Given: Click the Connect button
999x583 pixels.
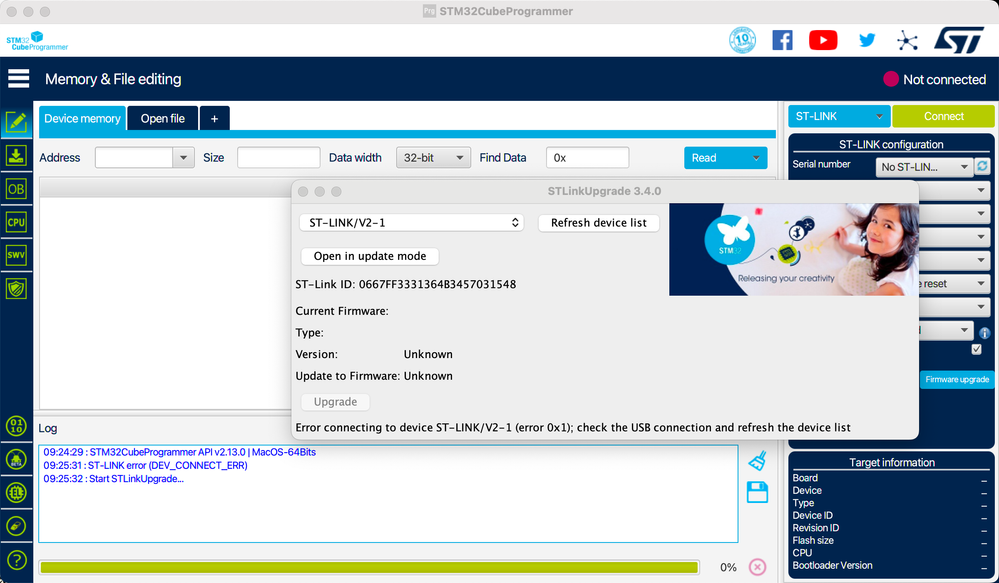Looking at the screenshot, I should pos(944,116).
